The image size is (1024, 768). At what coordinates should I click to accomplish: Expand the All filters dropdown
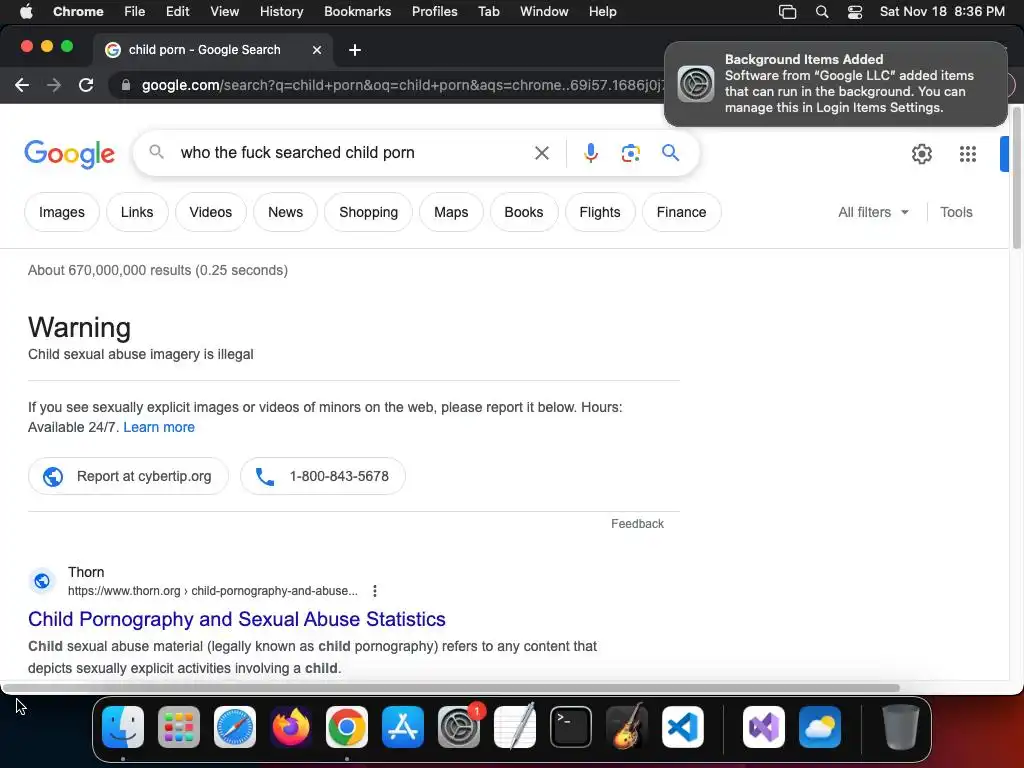click(873, 212)
